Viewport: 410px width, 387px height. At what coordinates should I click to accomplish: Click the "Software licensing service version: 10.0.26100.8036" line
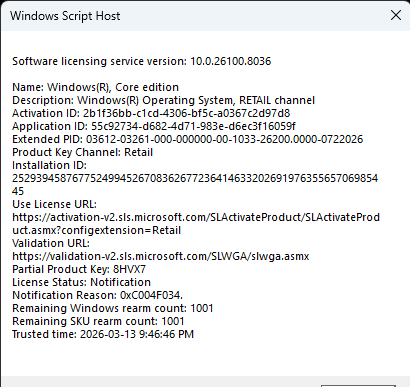pyautogui.click(x=142, y=61)
